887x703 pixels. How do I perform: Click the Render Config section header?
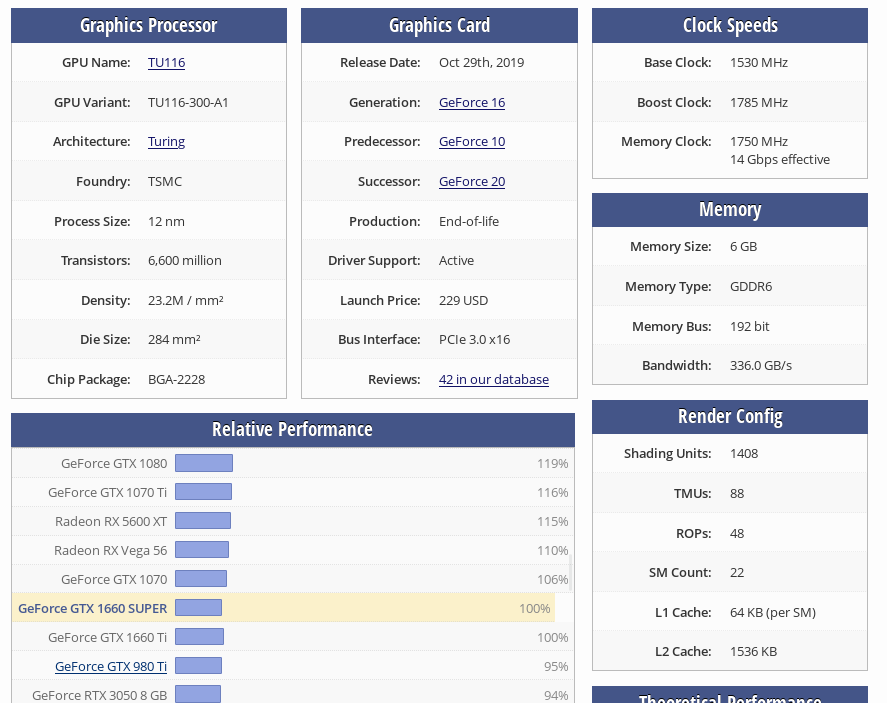pos(730,417)
